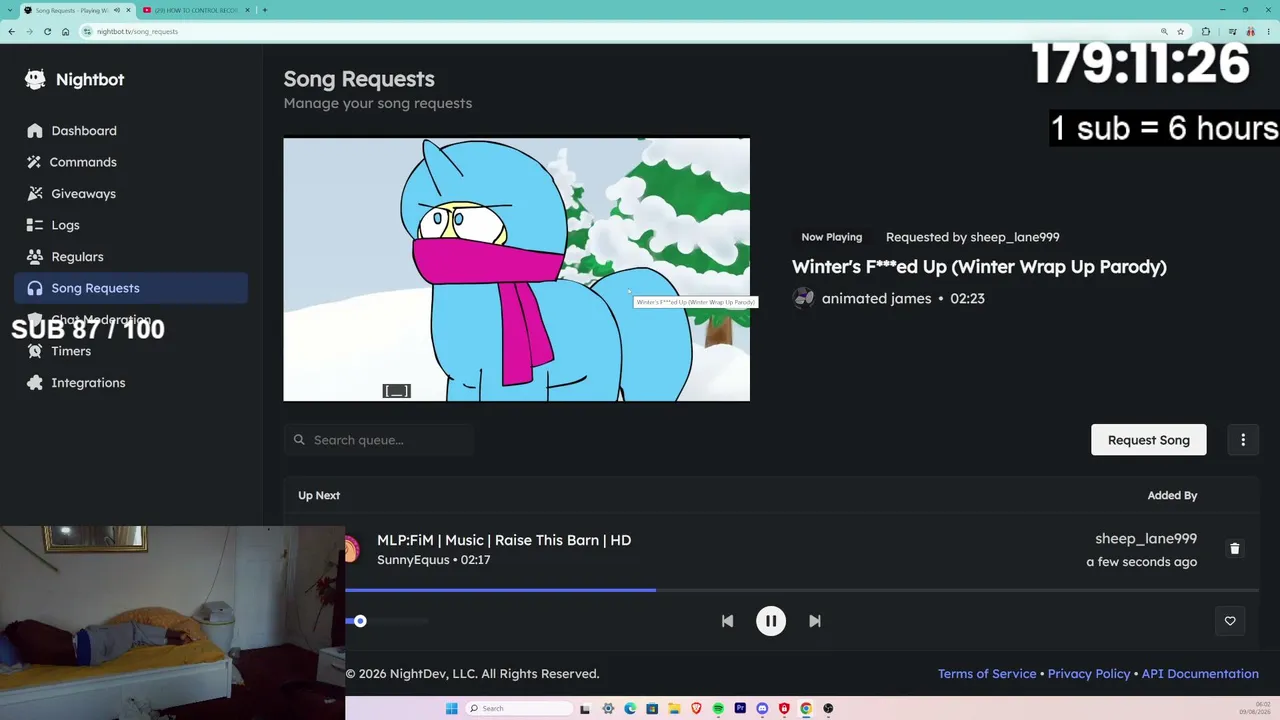Open the three-dot options menu

point(1243,440)
